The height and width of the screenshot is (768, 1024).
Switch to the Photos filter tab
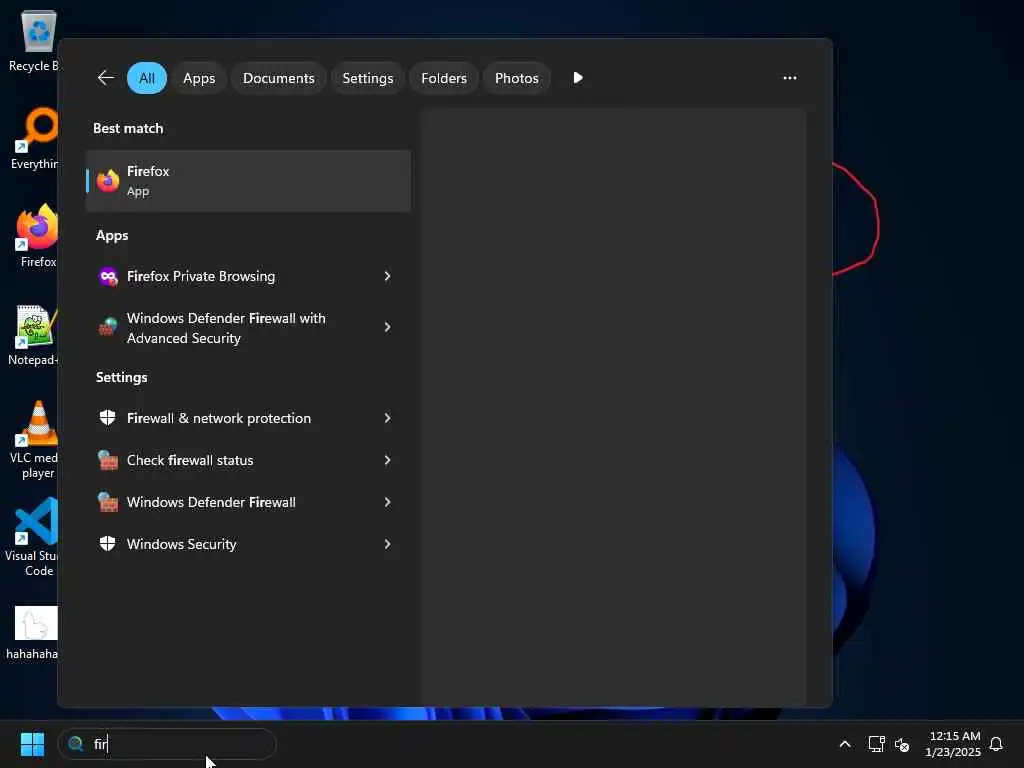click(x=517, y=78)
